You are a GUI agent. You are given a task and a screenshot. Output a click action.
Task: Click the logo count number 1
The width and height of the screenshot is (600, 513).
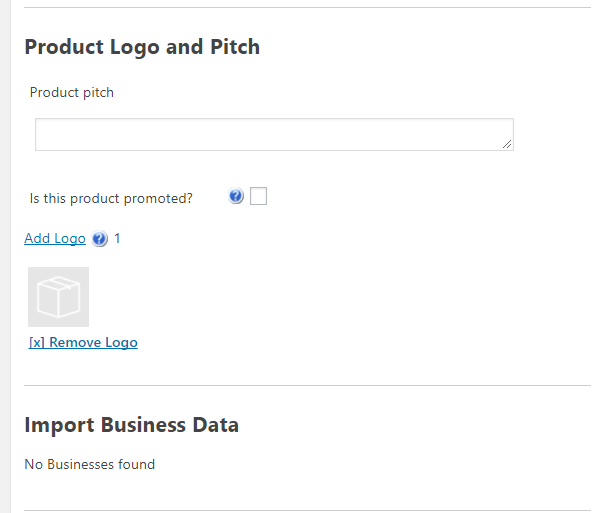[x=118, y=239]
